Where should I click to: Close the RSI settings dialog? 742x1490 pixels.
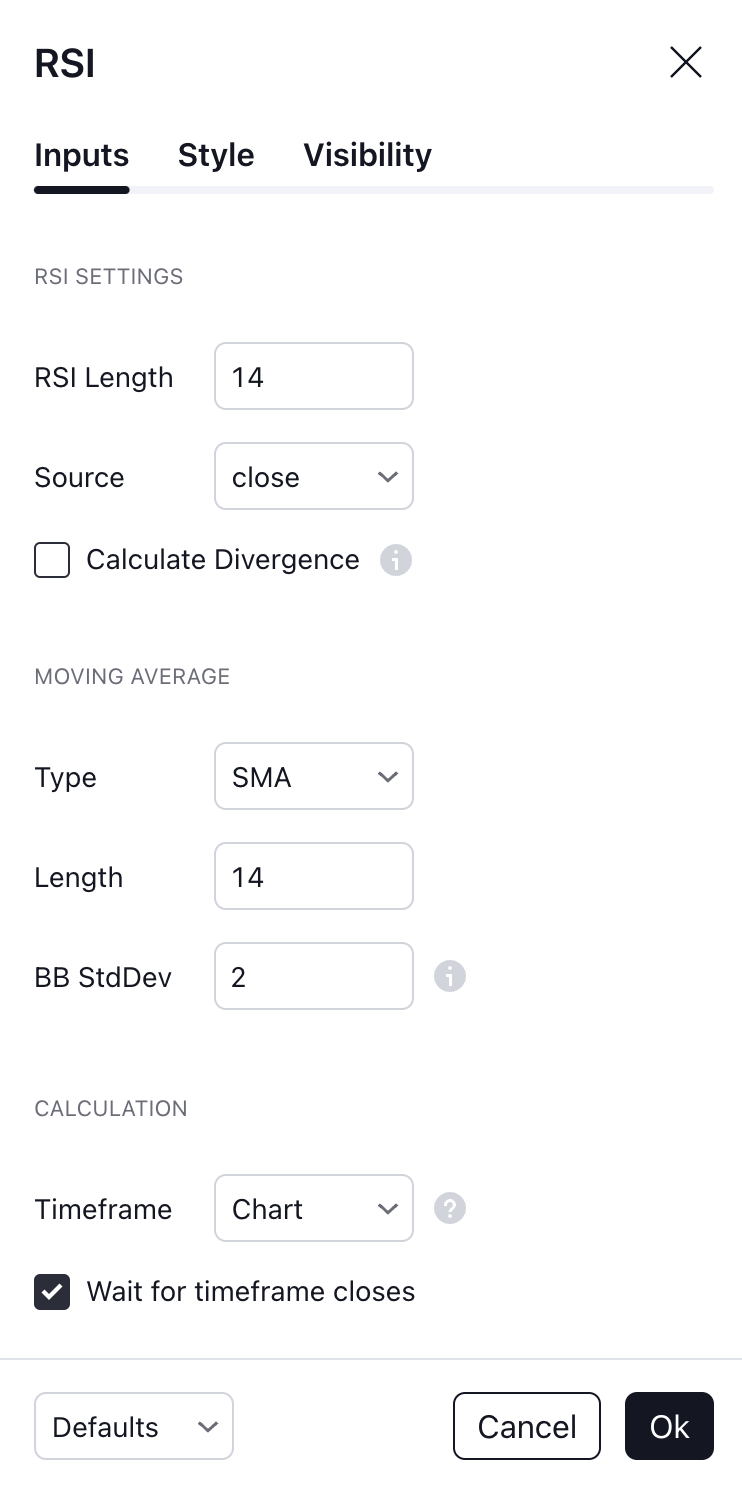tap(686, 63)
